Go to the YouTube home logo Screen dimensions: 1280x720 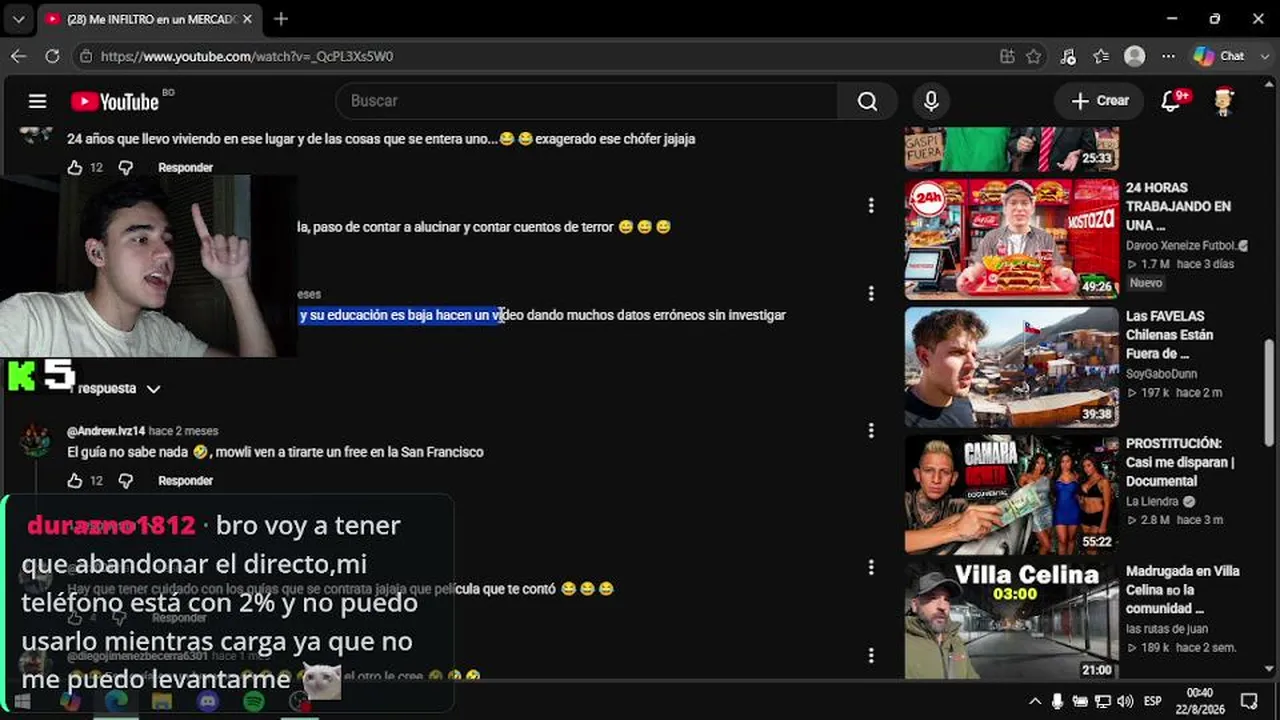click(x=116, y=101)
